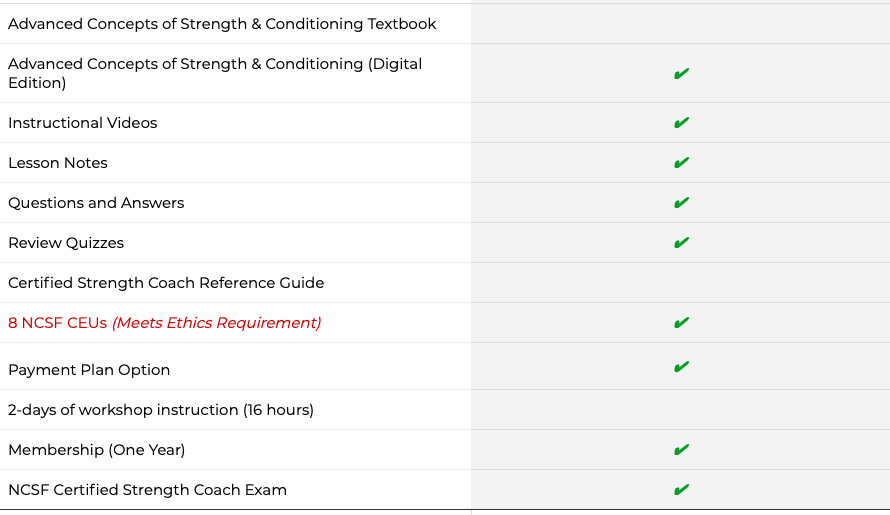This screenshot has height=515, width=890.
Task: Click 'Lesson Notes' row label
Action: [57, 163]
